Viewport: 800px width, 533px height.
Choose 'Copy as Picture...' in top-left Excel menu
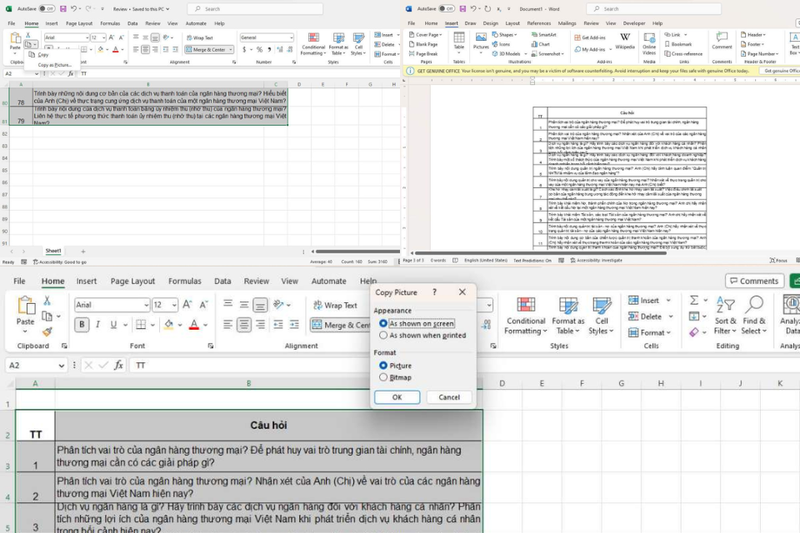pos(54,65)
